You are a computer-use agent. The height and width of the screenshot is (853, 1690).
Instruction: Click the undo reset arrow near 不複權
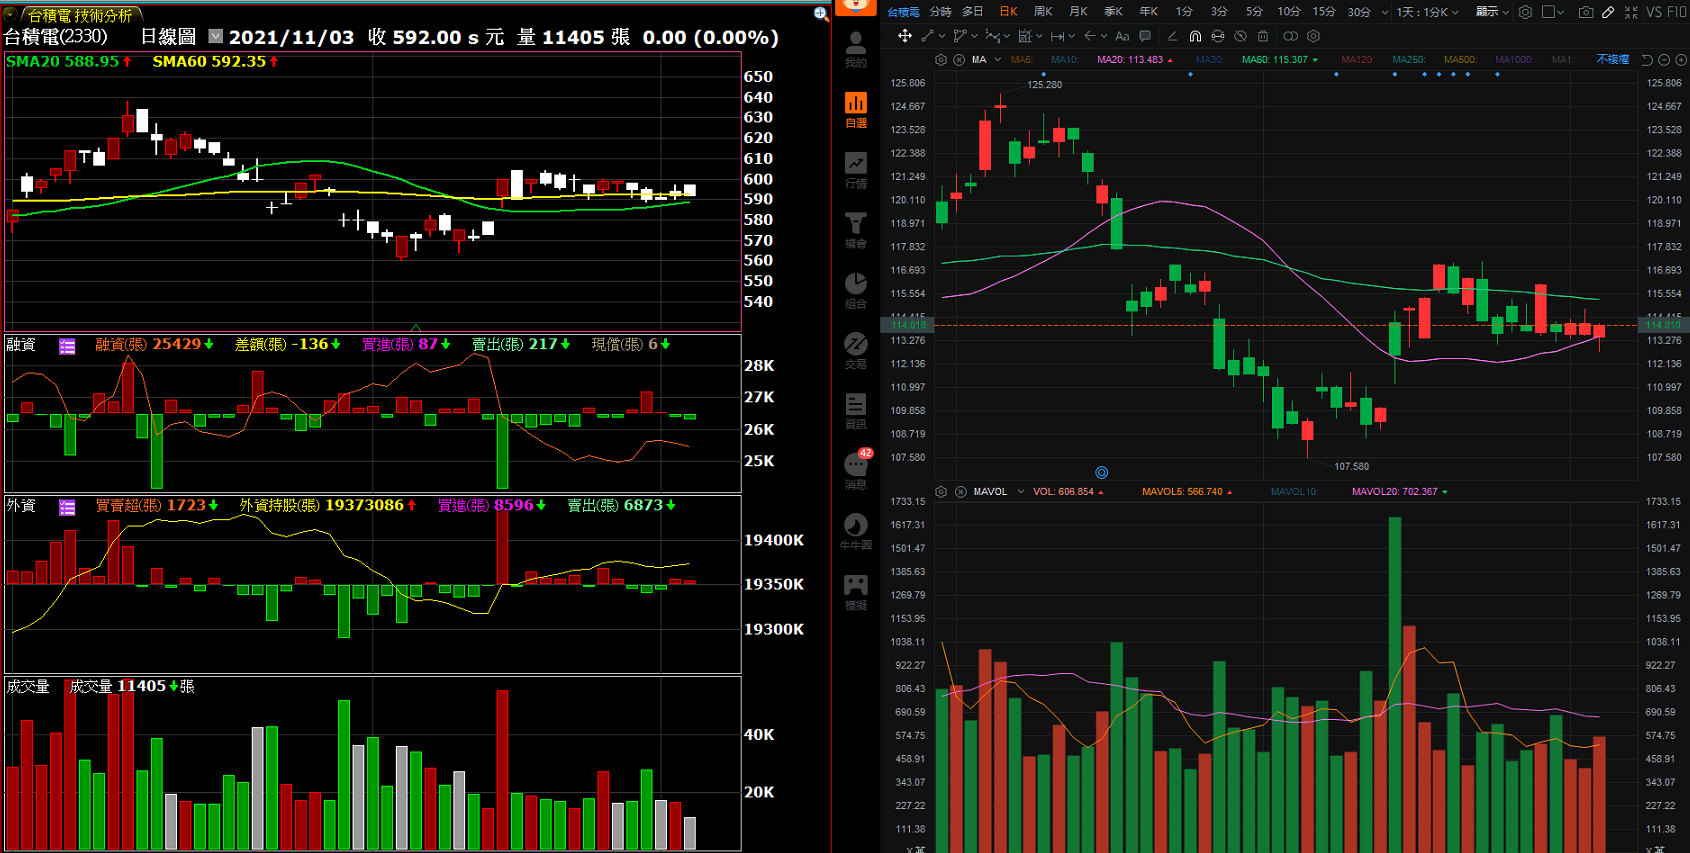(1647, 60)
